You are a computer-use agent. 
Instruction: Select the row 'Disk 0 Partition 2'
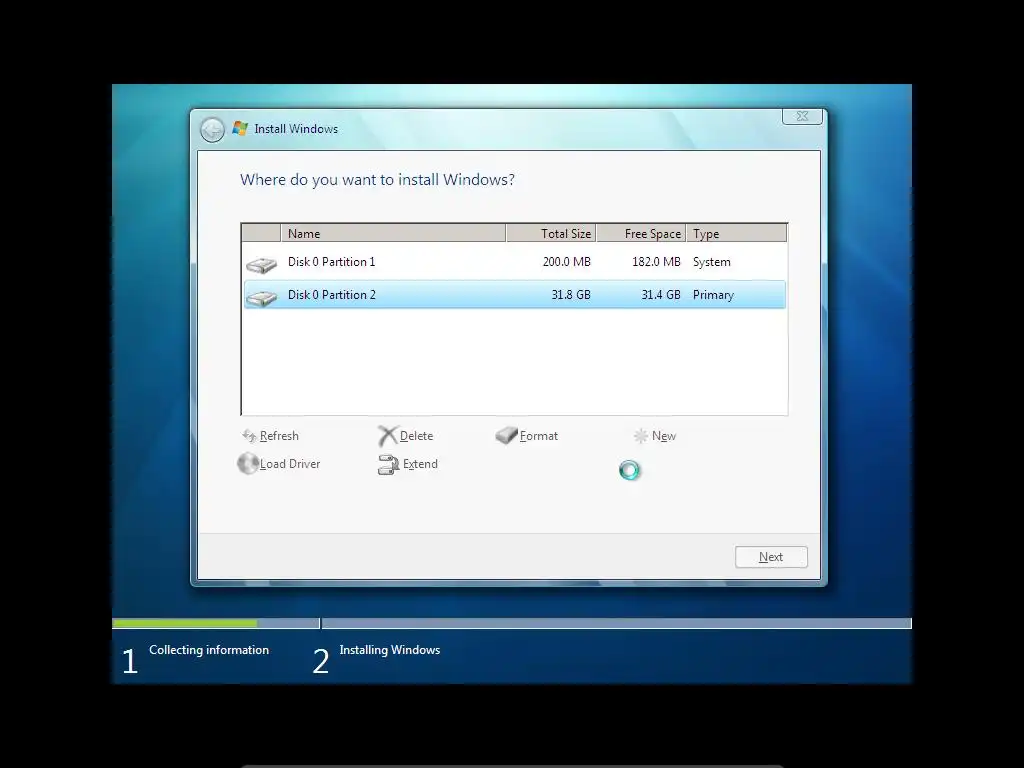point(515,295)
